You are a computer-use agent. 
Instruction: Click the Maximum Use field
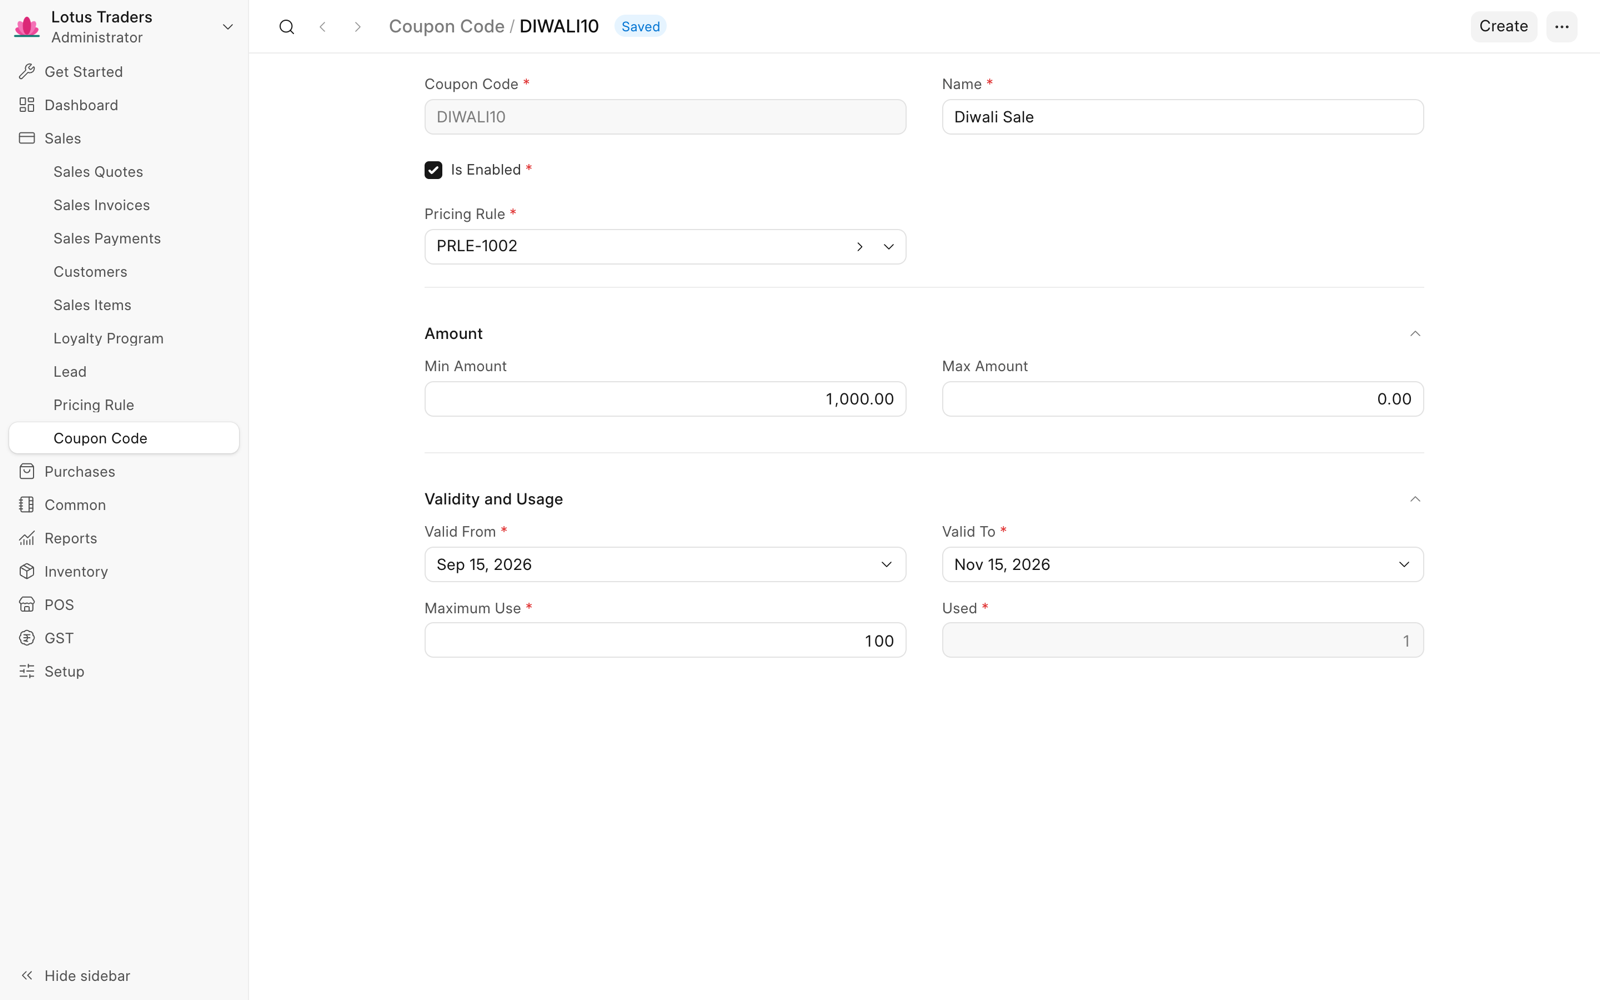tap(665, 641)
